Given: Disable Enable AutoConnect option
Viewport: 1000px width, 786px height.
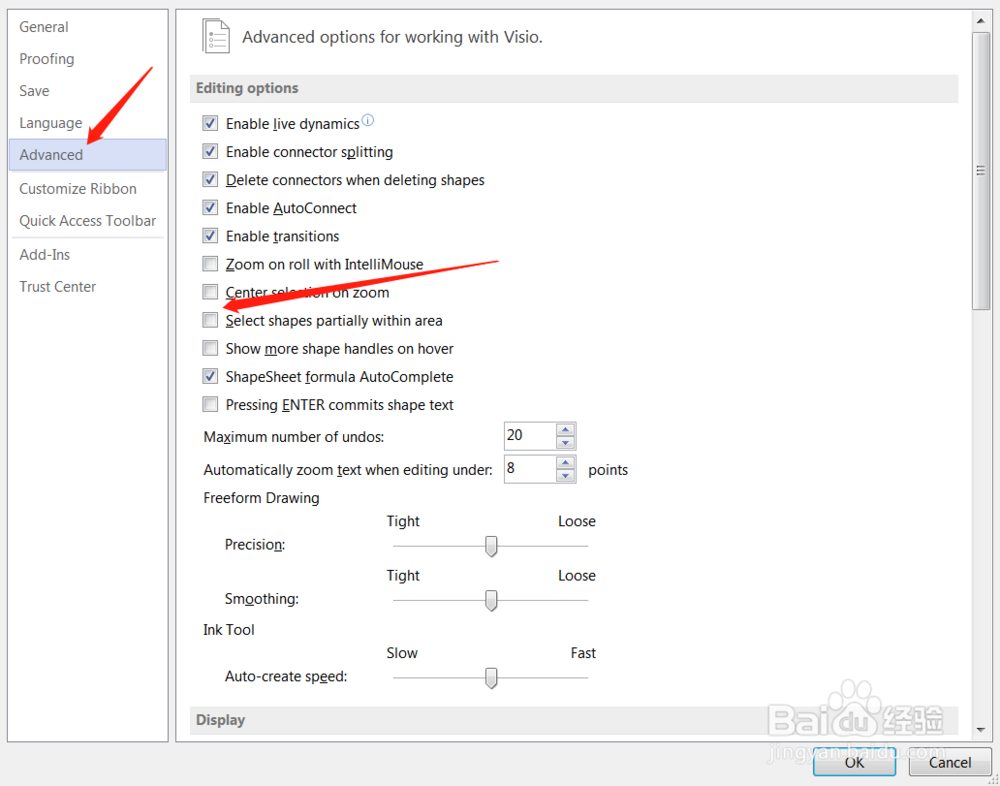Looking at the screenshot, I should point(210,208).
